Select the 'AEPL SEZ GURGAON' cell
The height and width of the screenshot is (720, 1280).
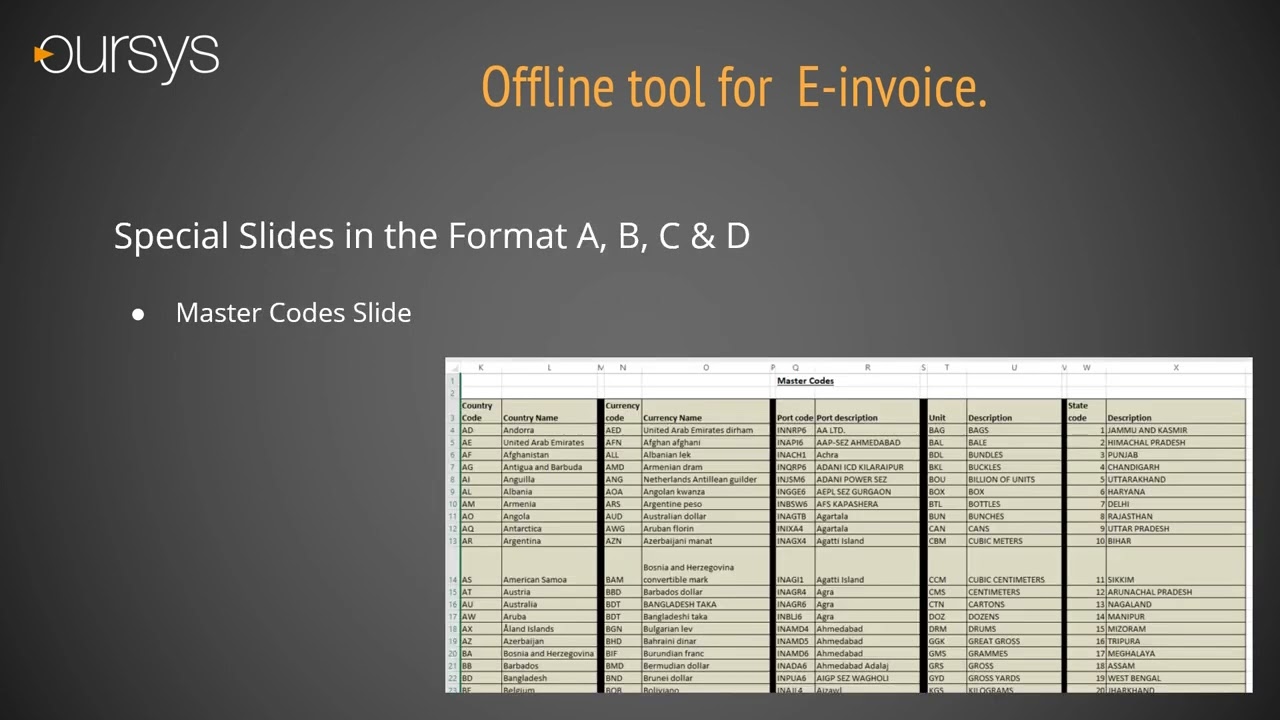point(867,492)
